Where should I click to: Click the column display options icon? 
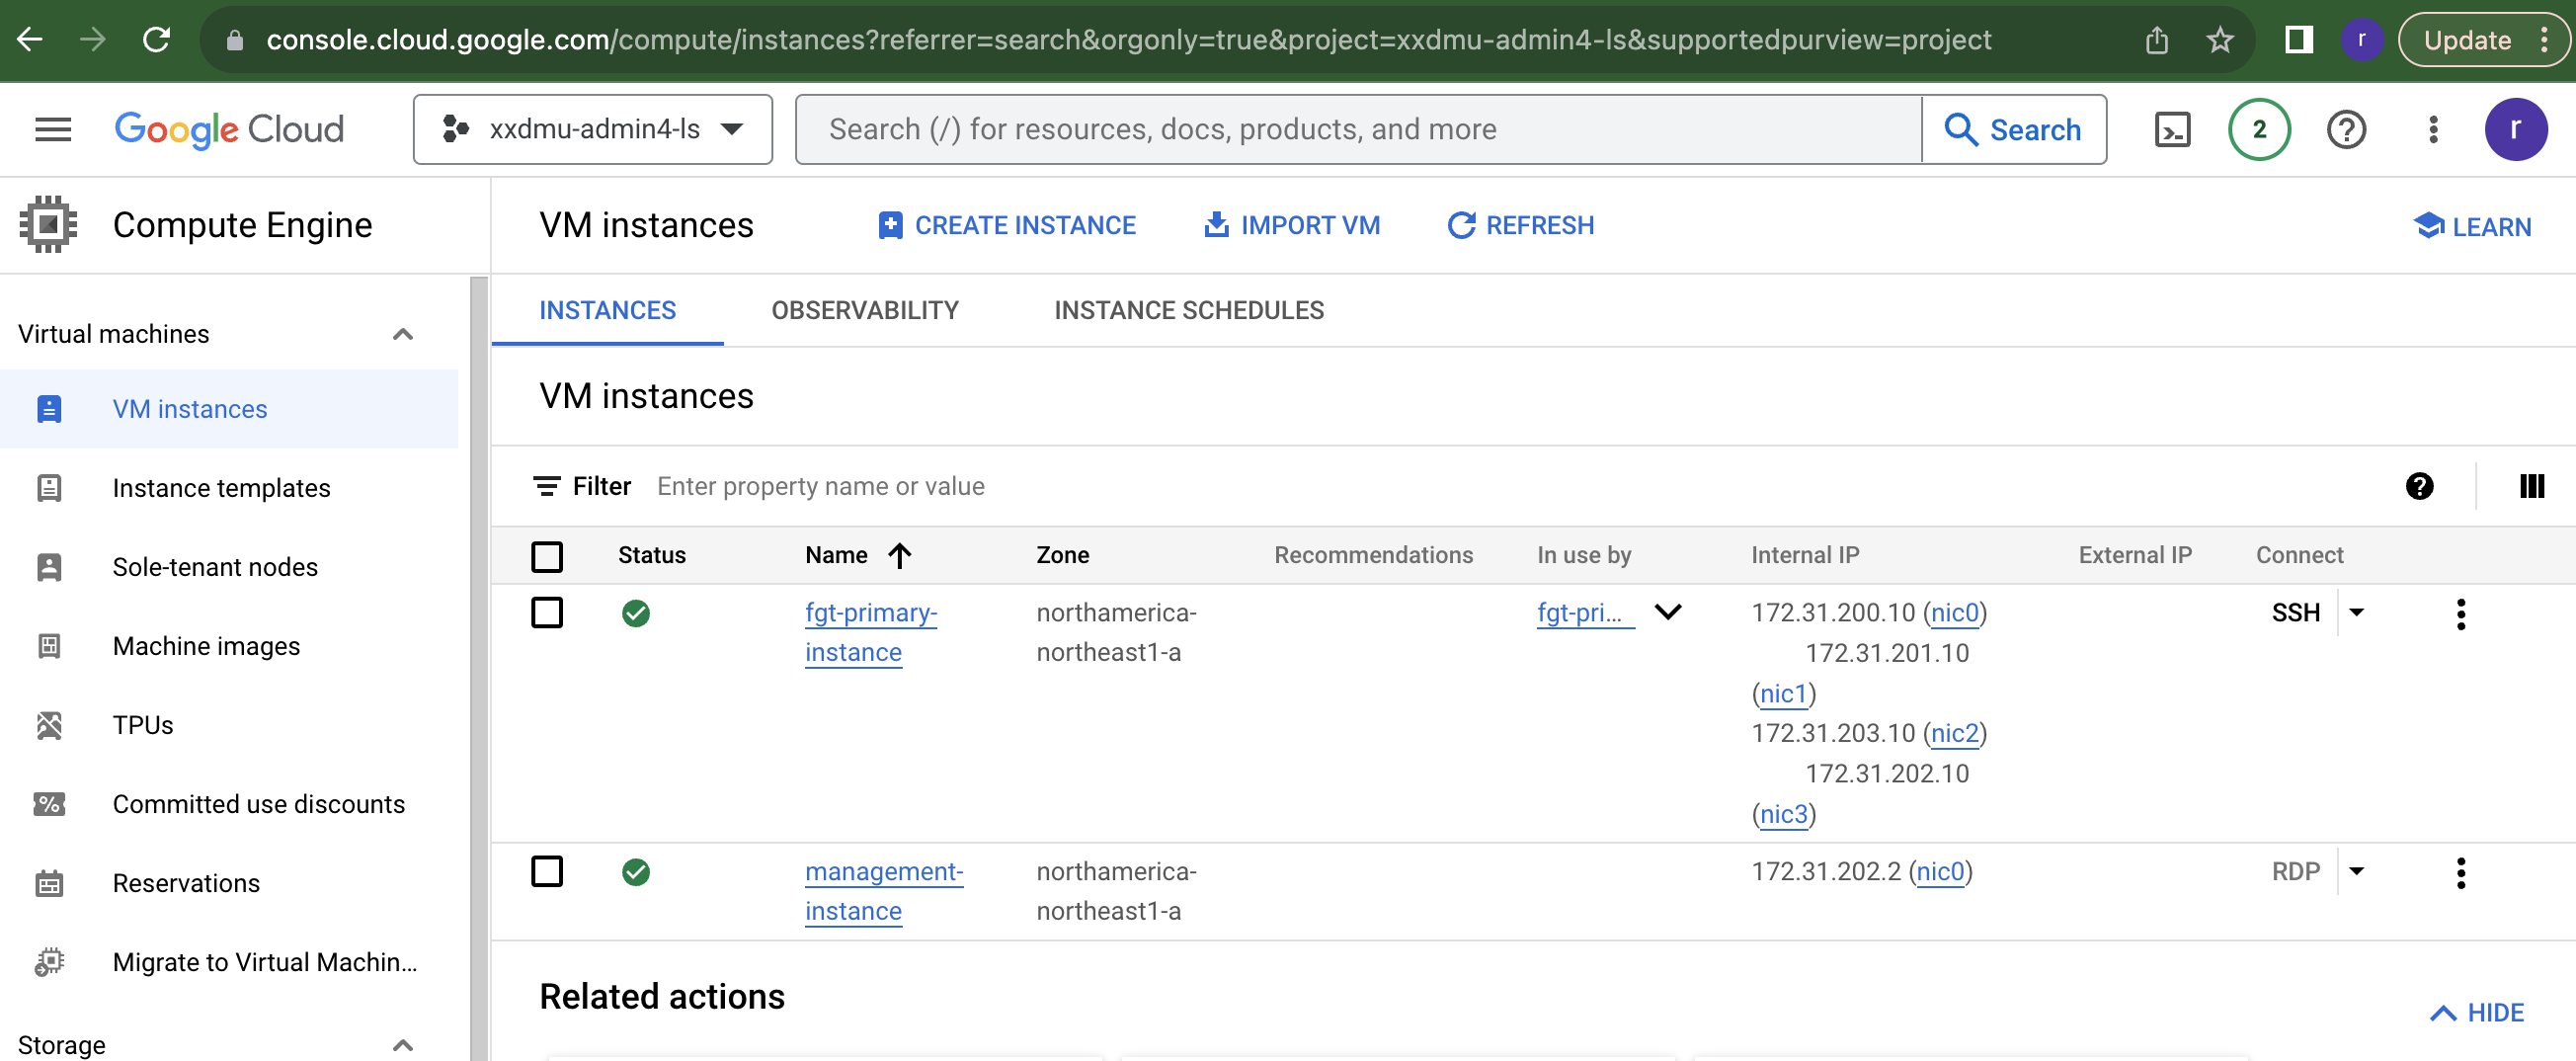point(2533,486)
